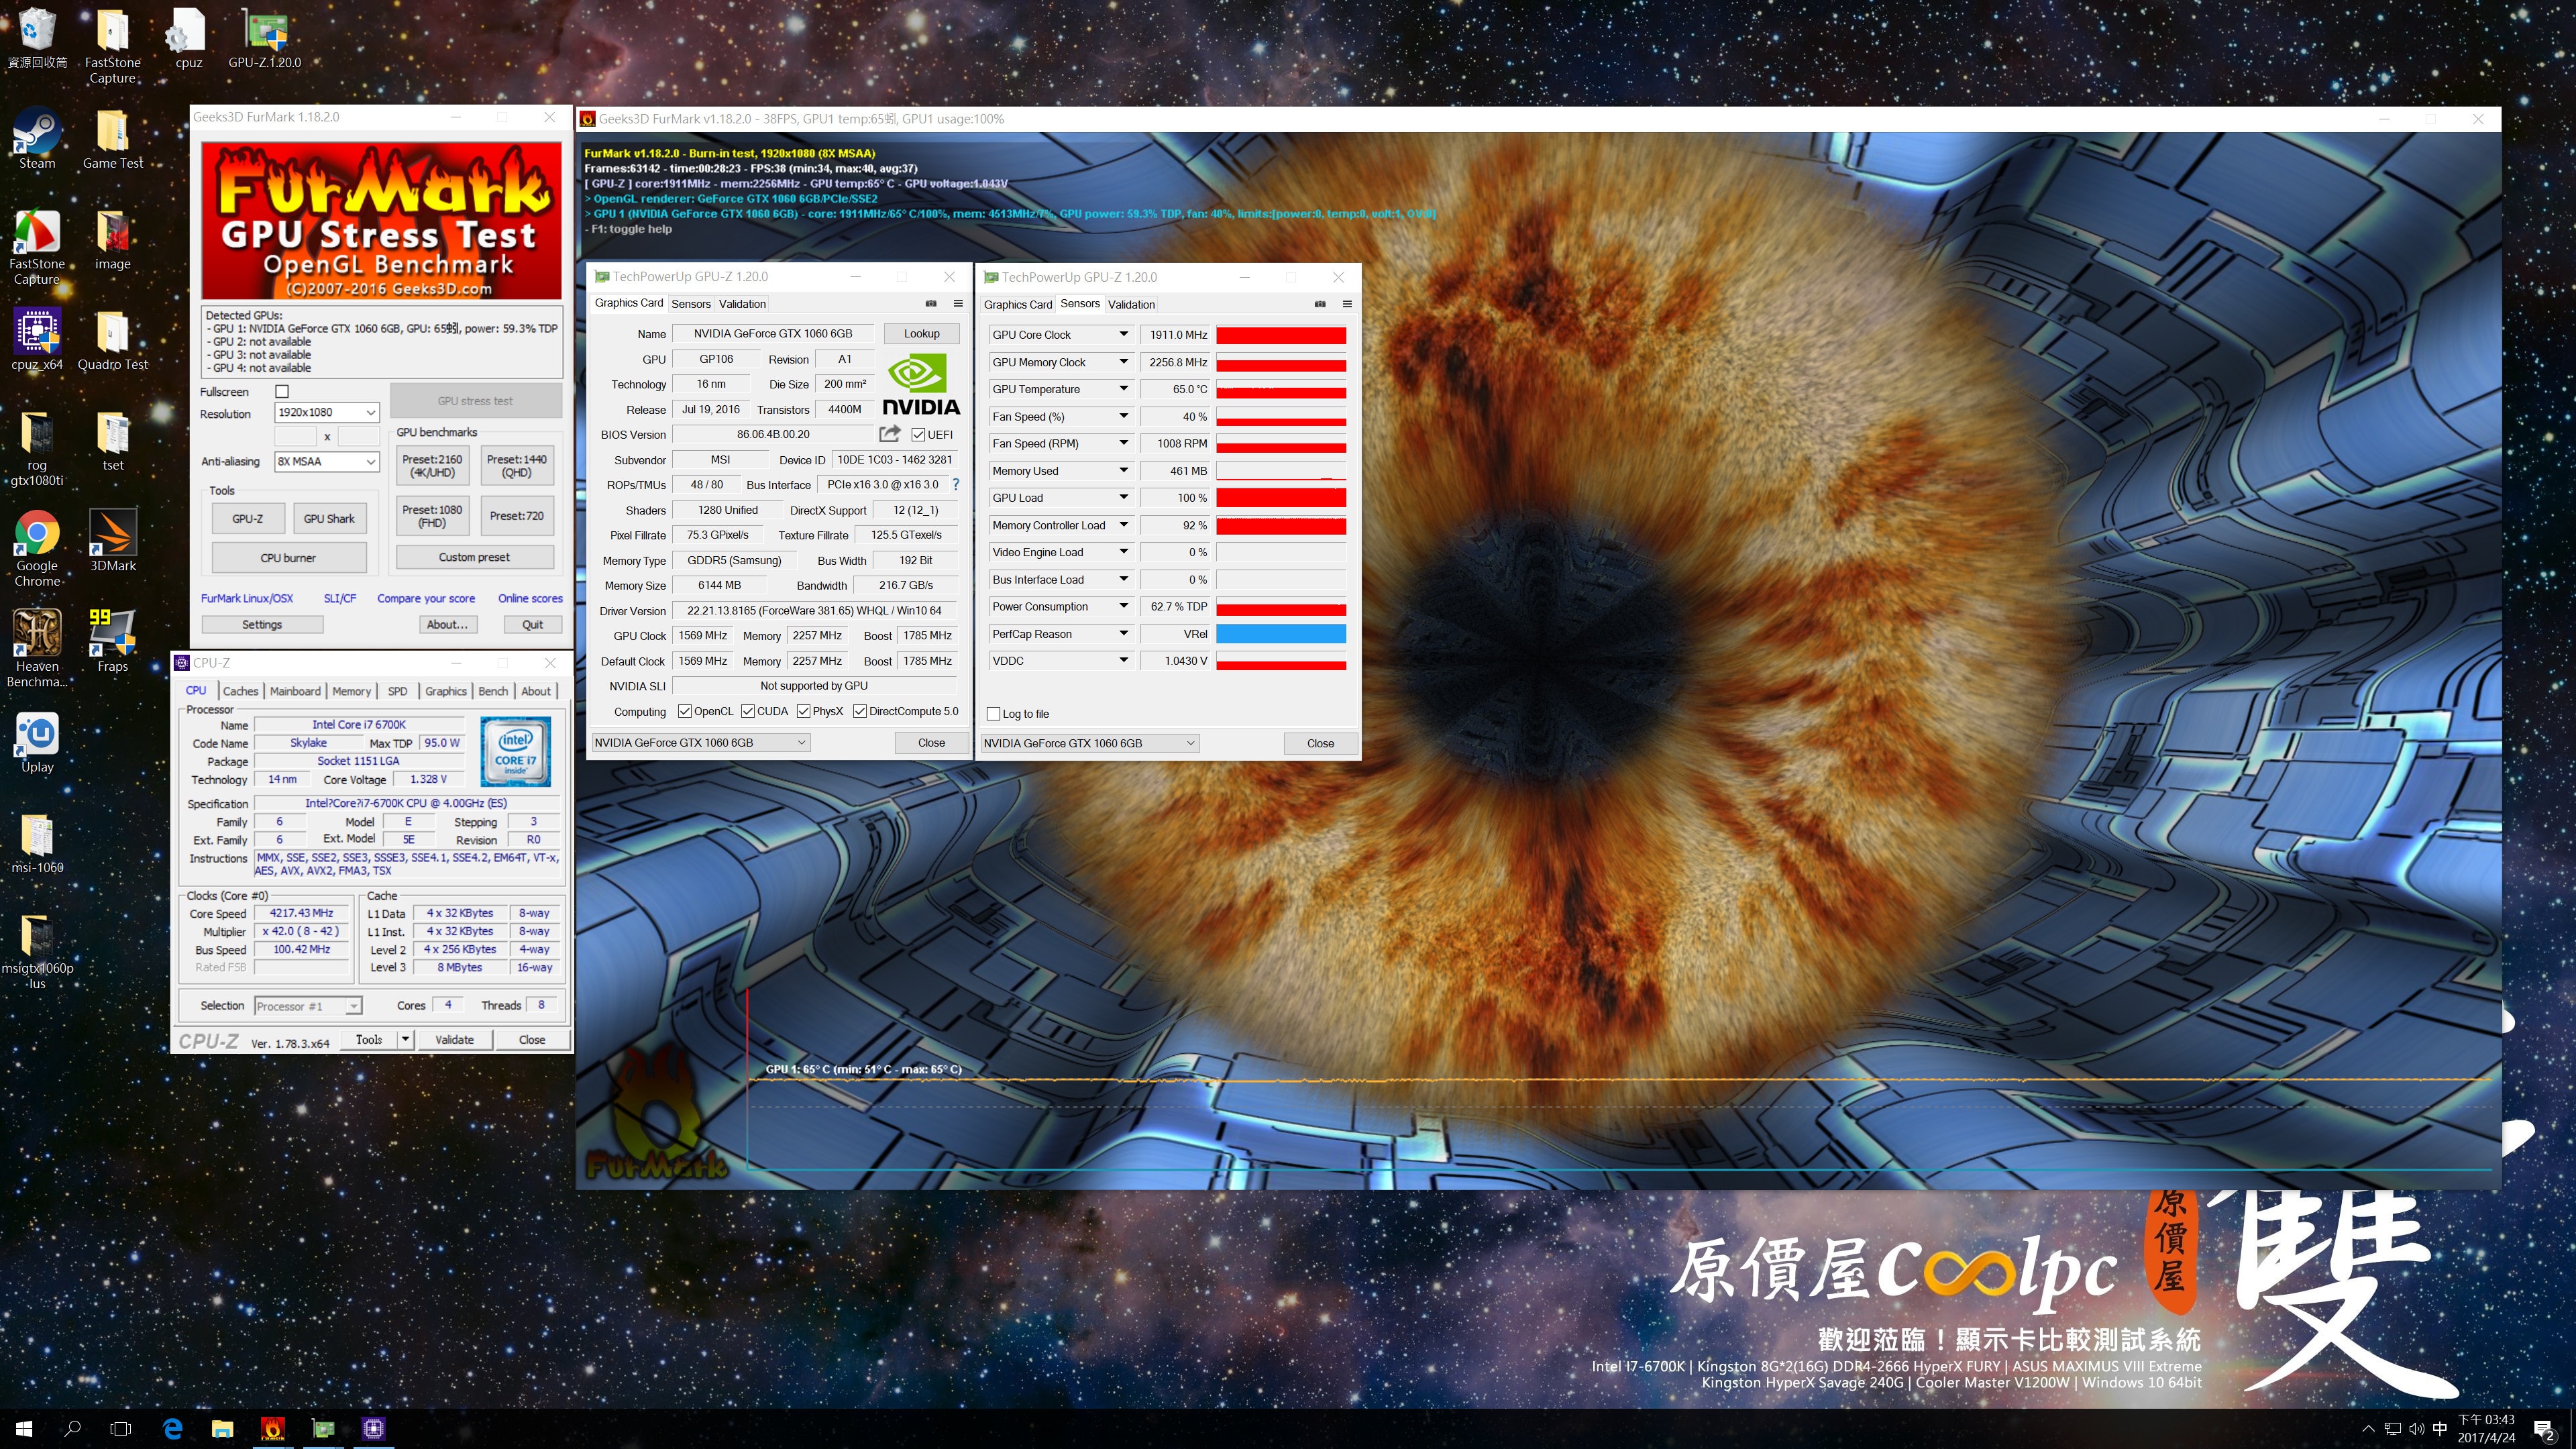Toggle the CUDA computing checkbox
This screenshot has width=2576, height=1449.
747,711
